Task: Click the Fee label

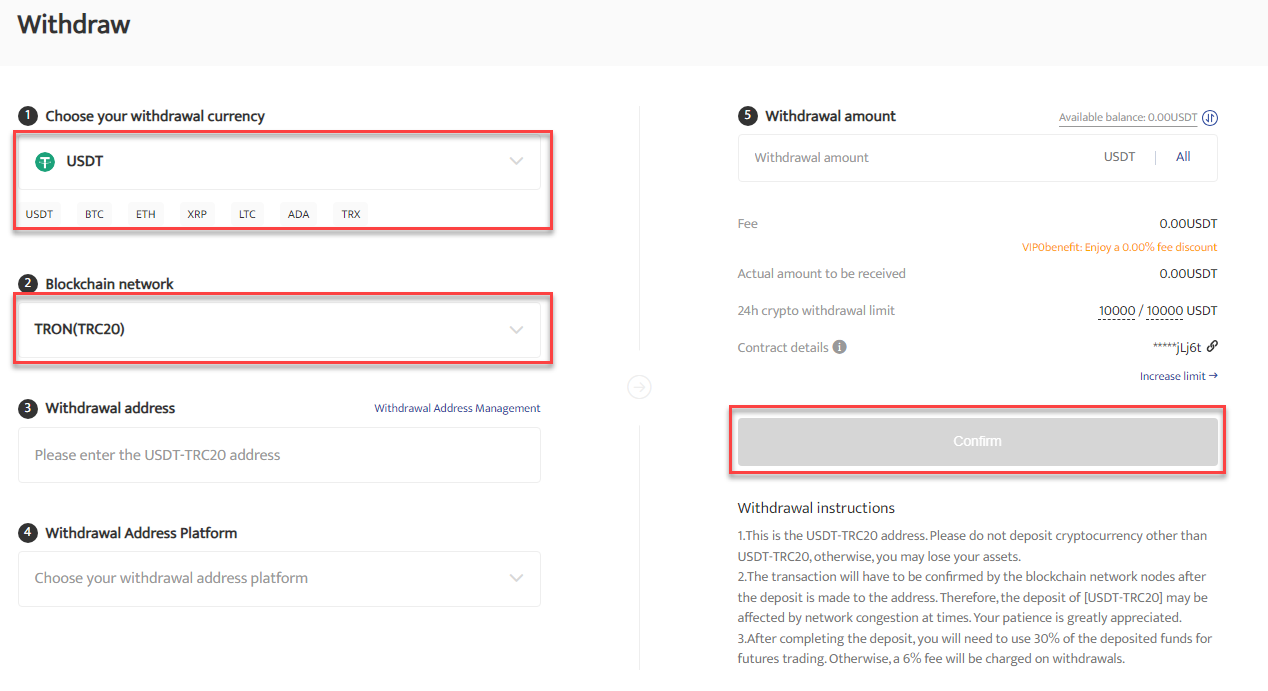Action: (x=748, y=224)
